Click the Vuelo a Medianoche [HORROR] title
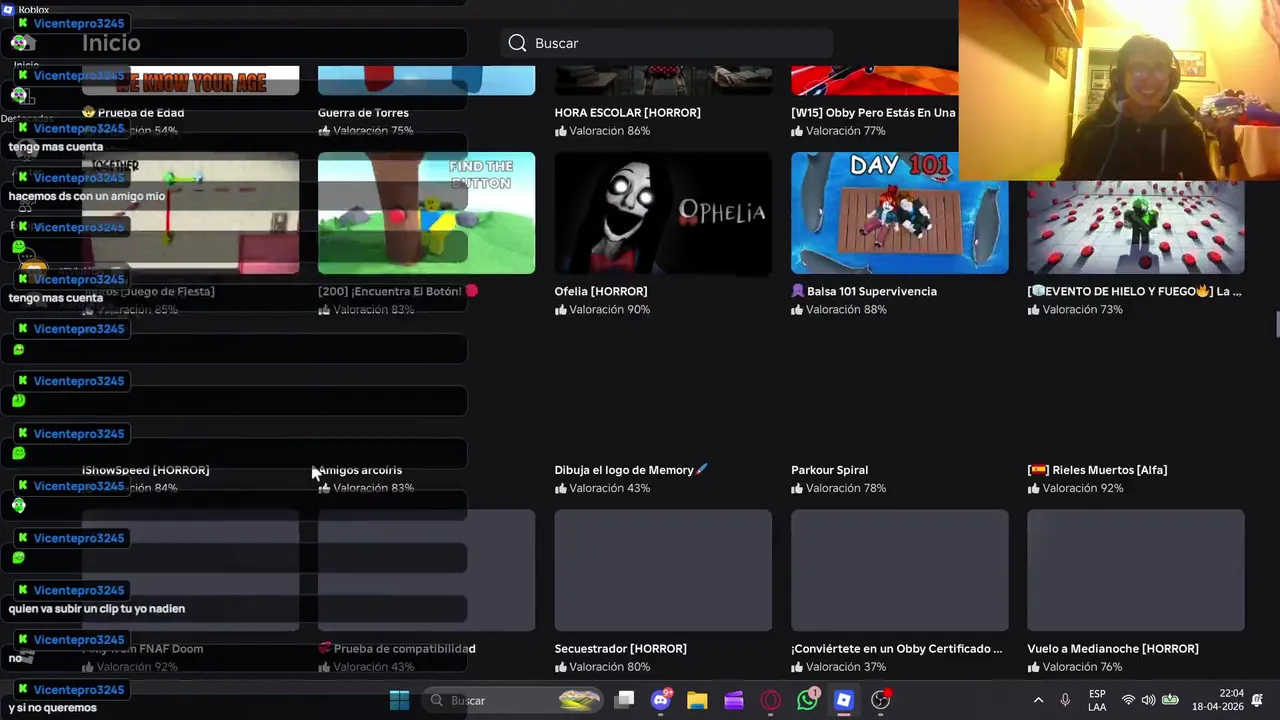1280x720 pixels. click(1112, 649)
